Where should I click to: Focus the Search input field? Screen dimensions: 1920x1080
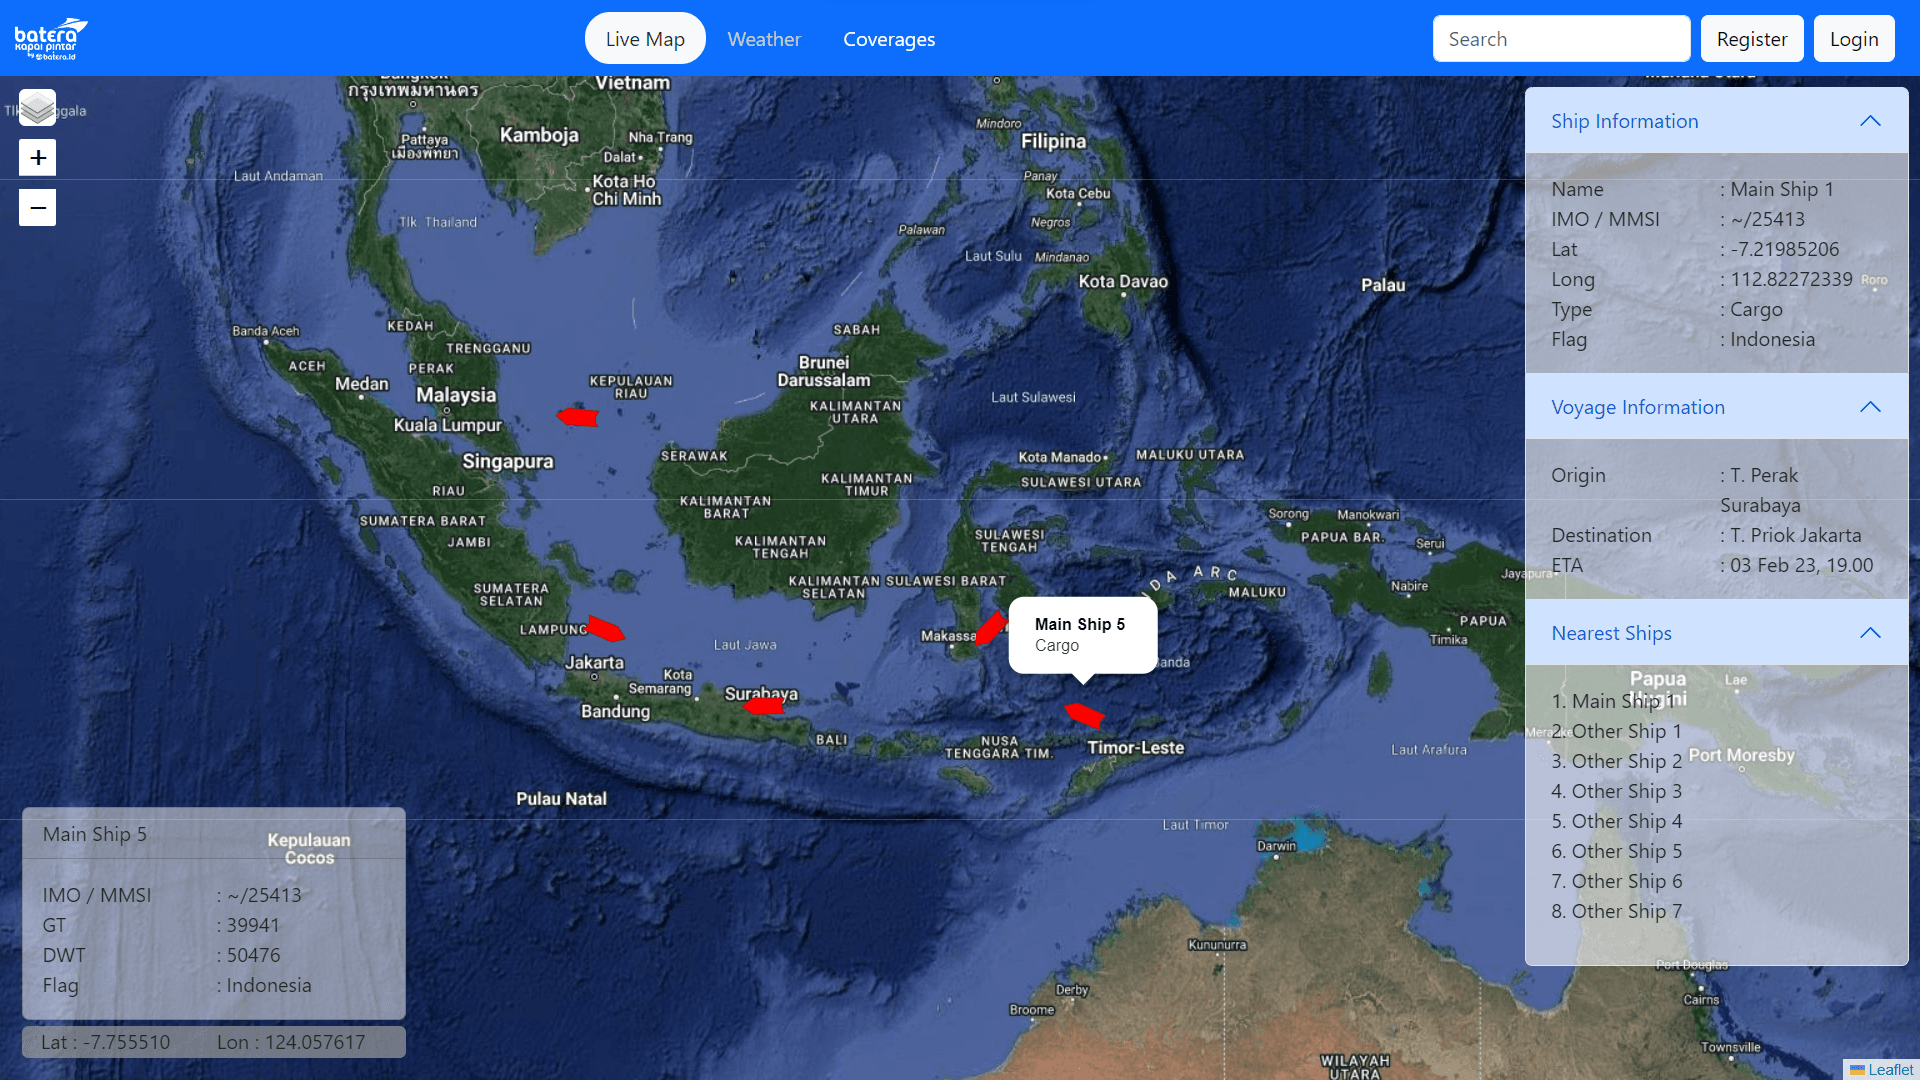[1560, 39]
